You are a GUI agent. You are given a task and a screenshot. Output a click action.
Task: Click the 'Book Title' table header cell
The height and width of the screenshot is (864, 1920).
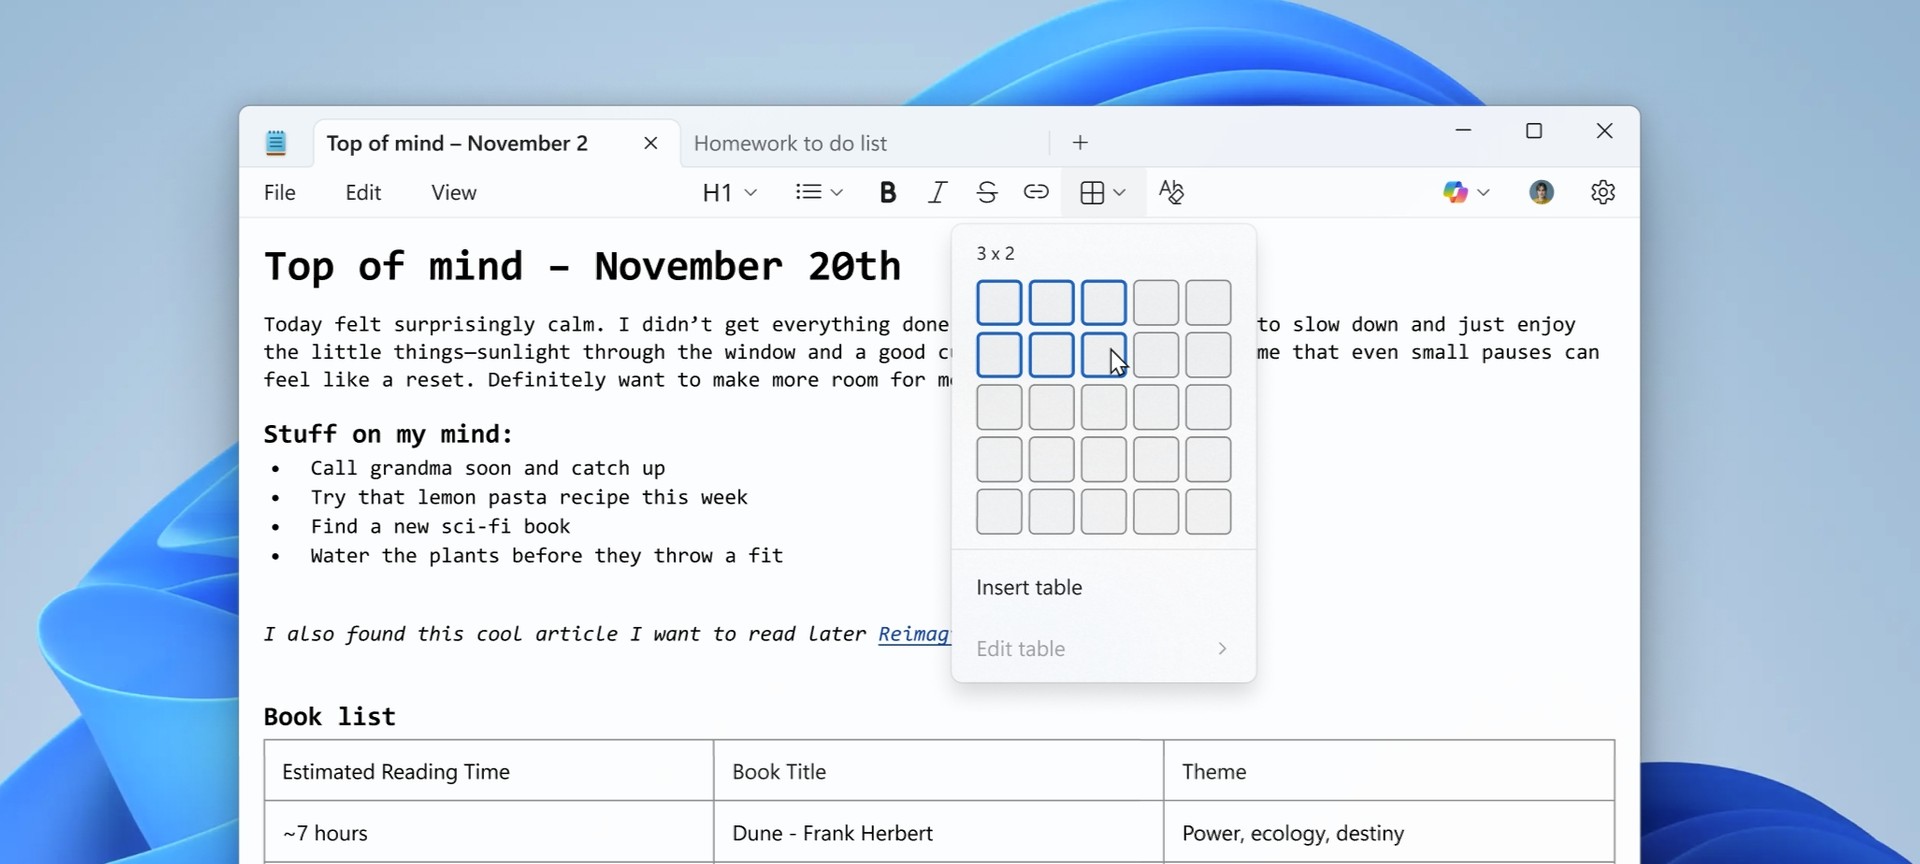pos(939,771)
